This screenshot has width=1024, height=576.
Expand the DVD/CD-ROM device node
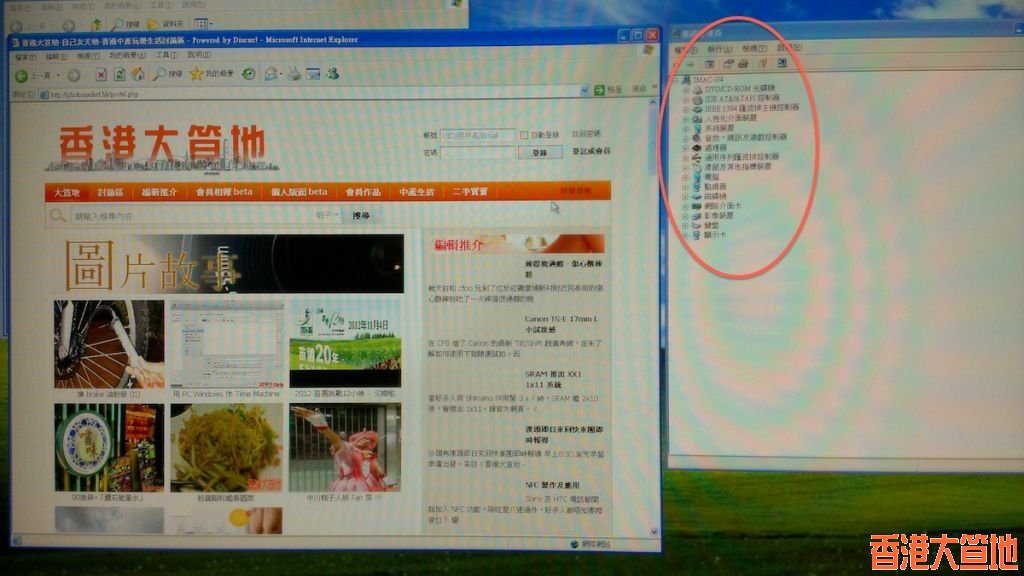point(686,89)
